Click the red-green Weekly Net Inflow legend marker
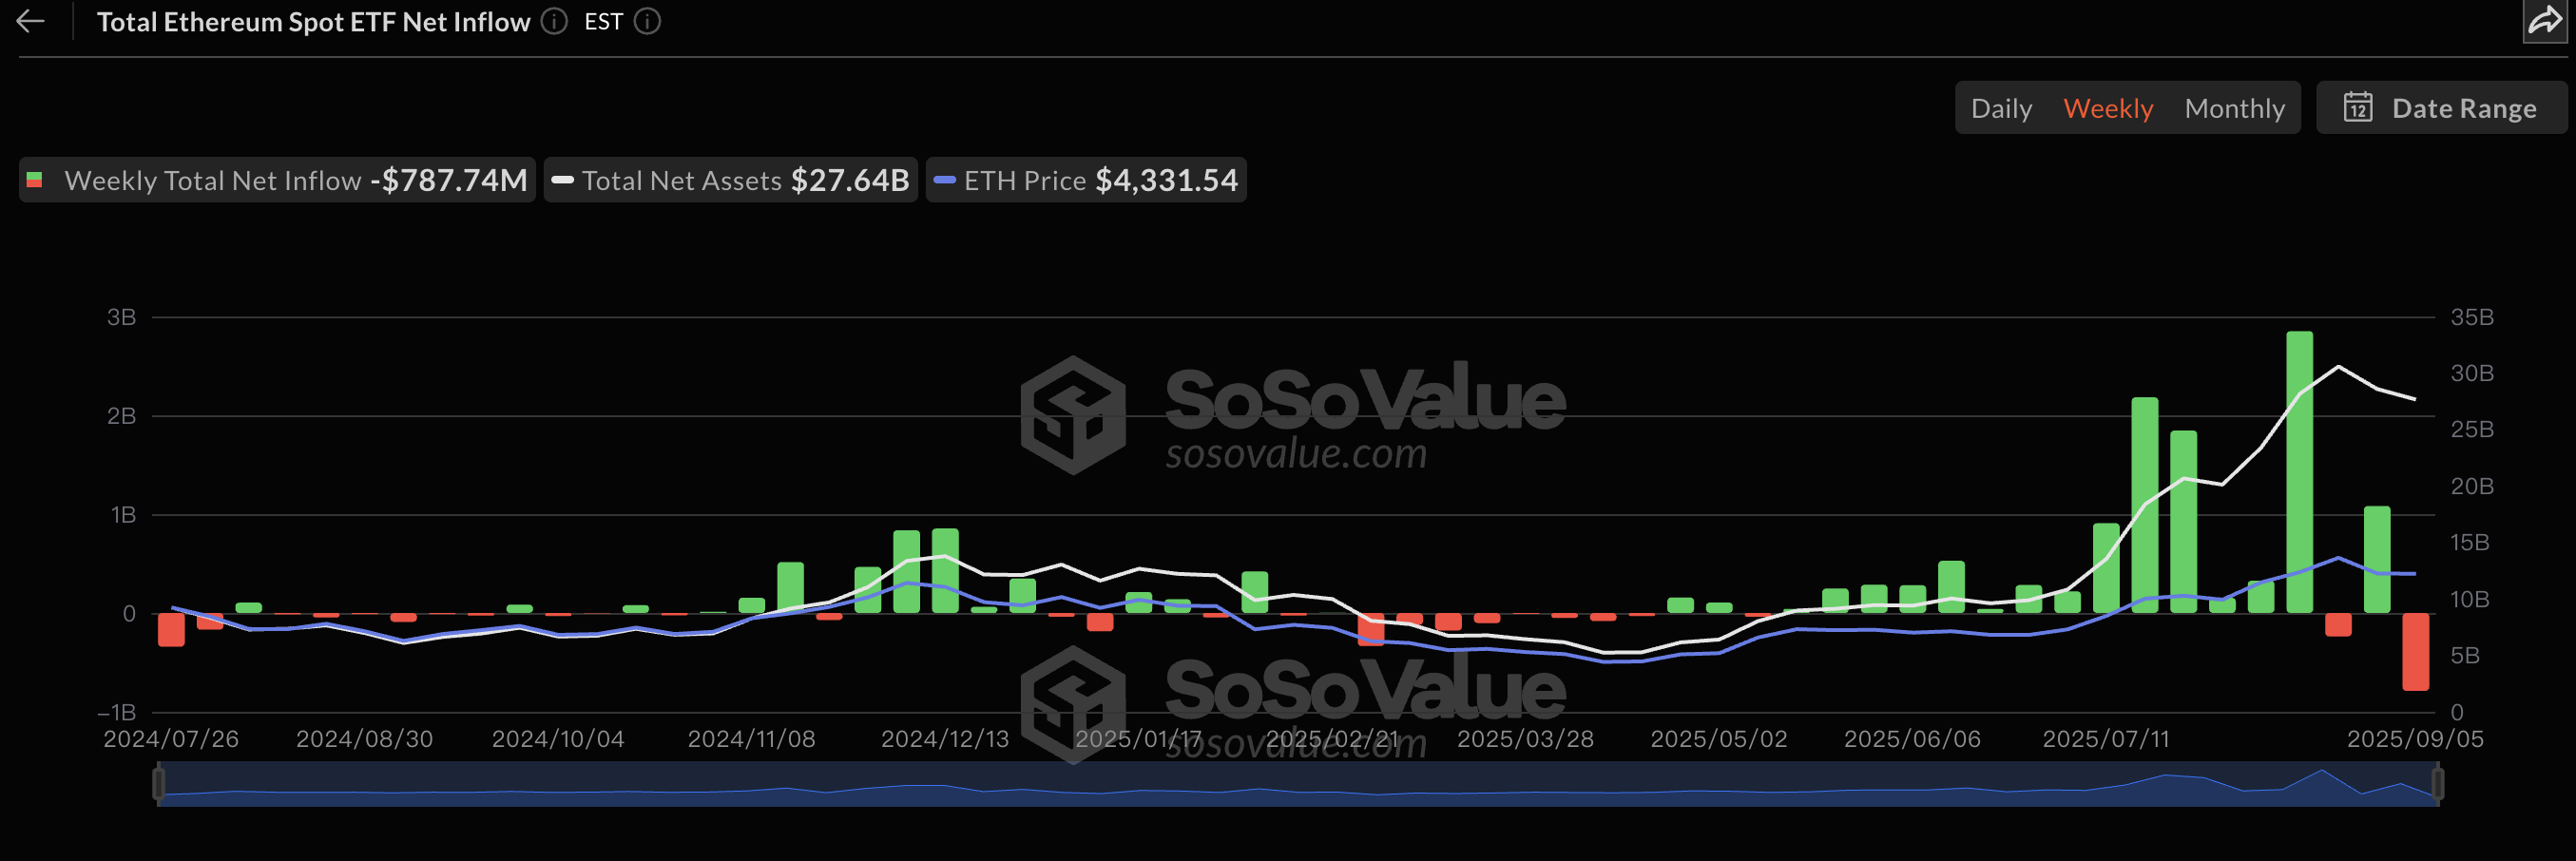Viewport: 2576px width, 861px height. [35, 181]
